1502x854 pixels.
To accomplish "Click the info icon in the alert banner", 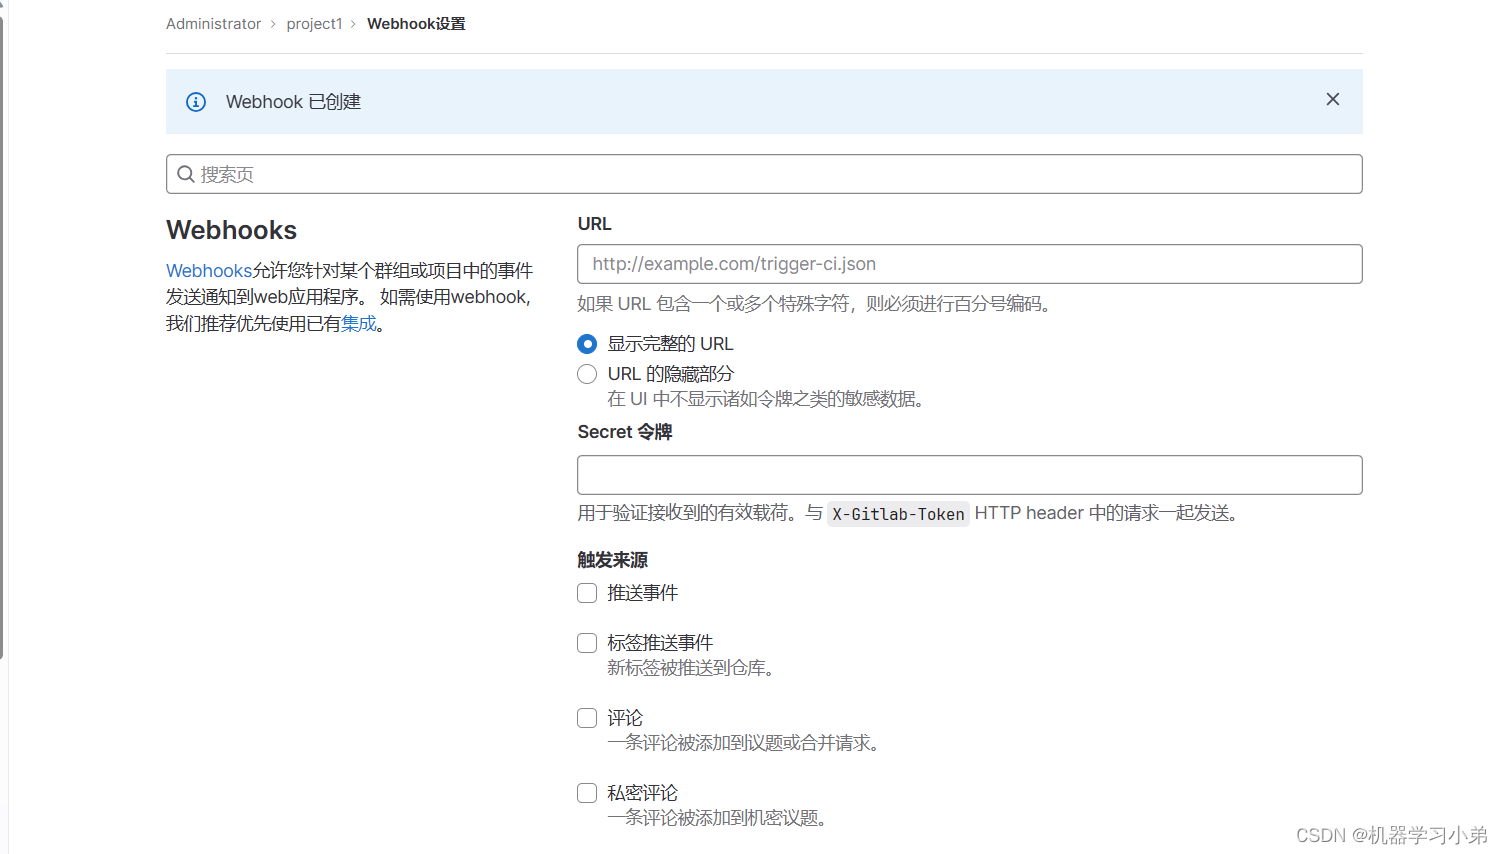I will pos(196,102).
